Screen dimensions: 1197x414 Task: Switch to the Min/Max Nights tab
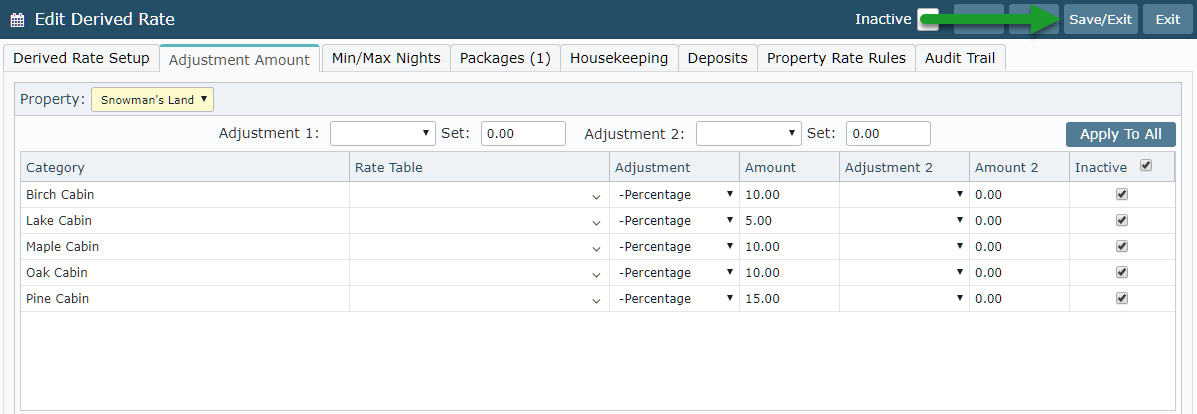(x=386, y=58)
